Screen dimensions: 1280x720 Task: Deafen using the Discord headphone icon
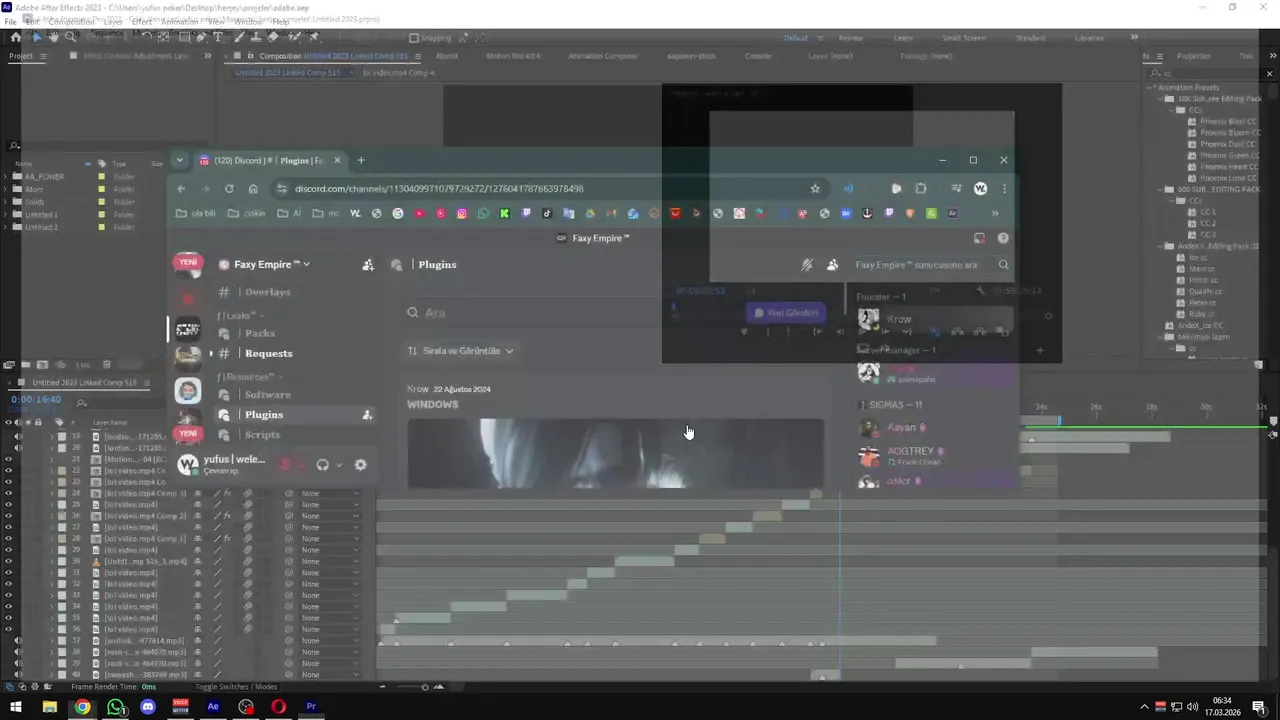coord(322,464)
